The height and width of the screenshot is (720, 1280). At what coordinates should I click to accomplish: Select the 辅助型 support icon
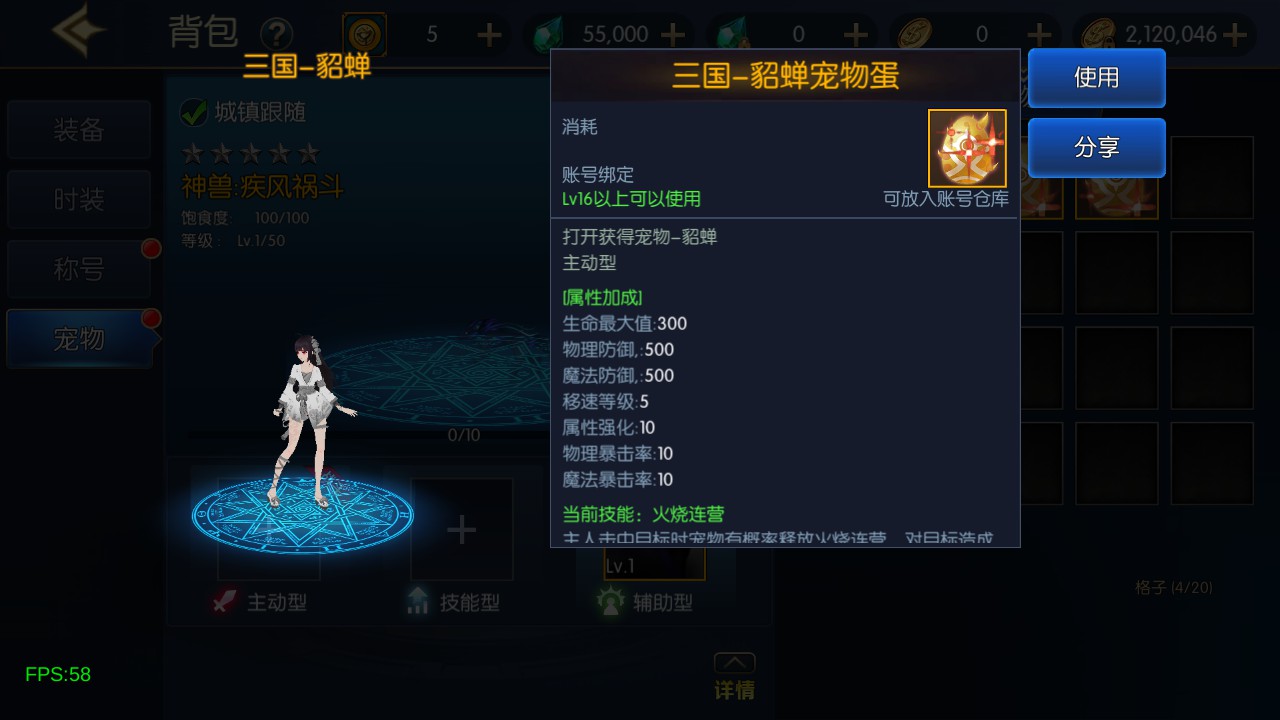click(x=610, y=601)
